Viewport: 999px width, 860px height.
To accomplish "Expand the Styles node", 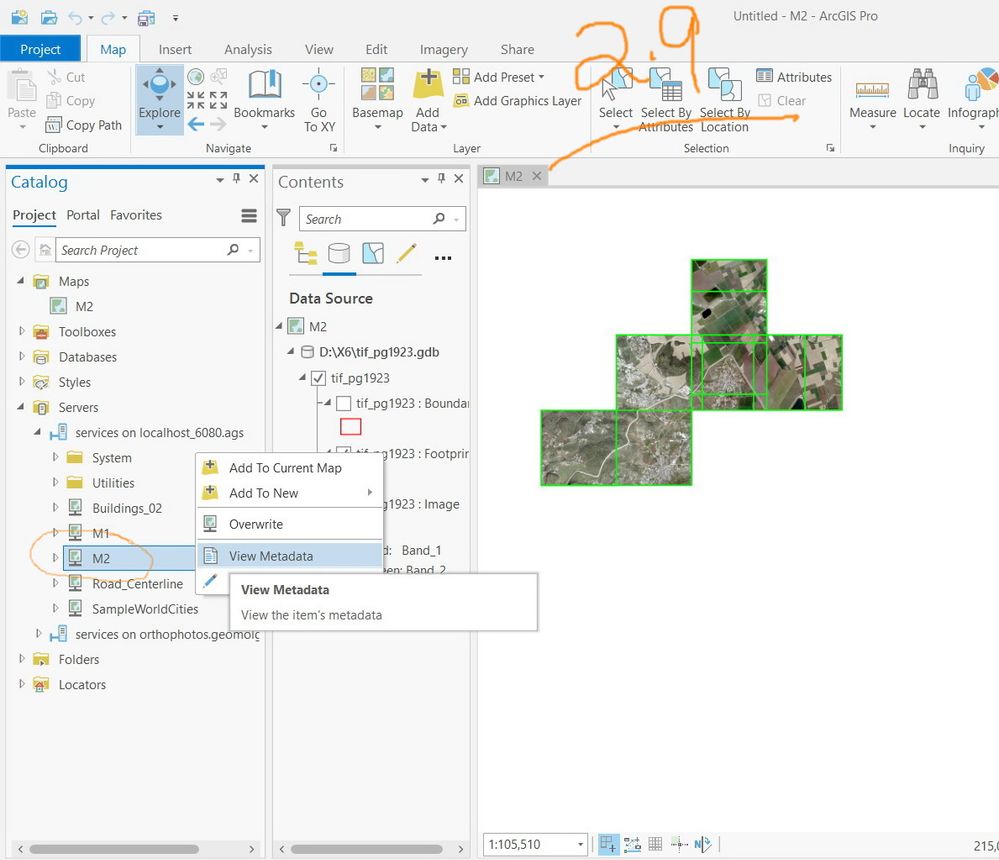I will (22, 382).
